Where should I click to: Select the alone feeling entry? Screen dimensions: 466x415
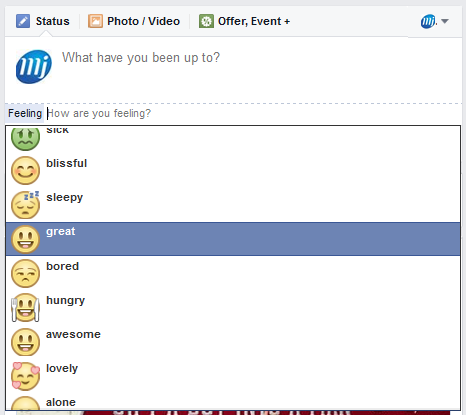pyautogui.click(x=233, y=402)
